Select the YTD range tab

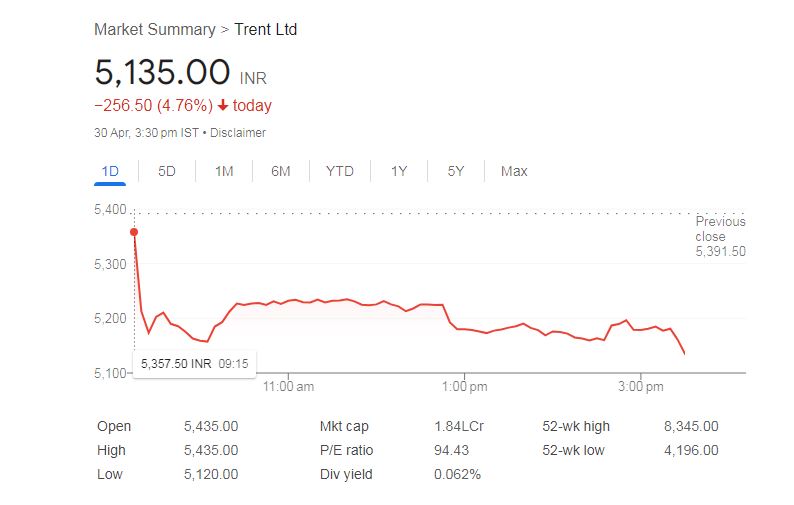pos(340,171)
